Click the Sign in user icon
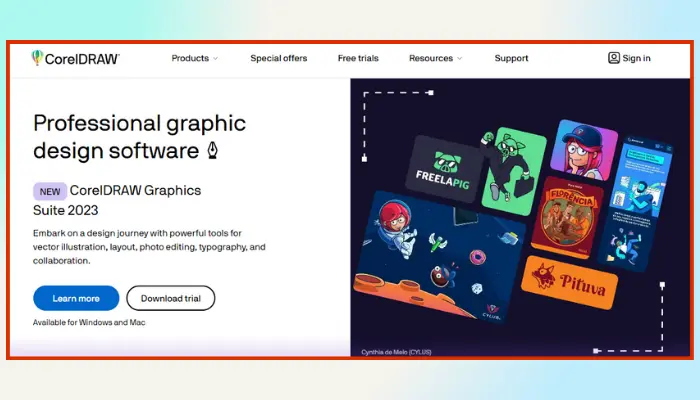700x400 pixels. pos(614,58)
